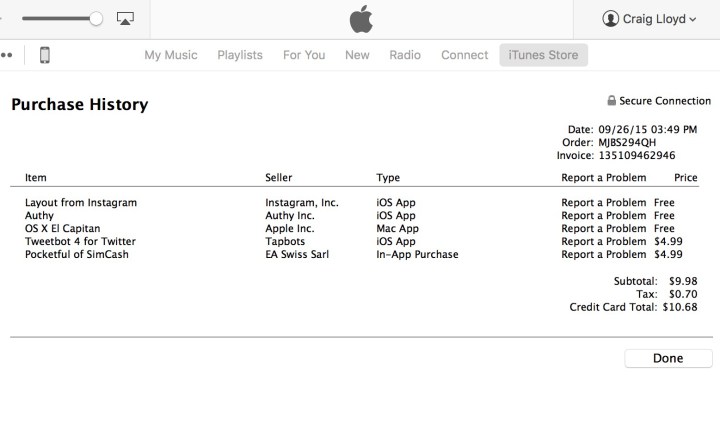Open the Radio tab
The width and height of the screenshot is (720, 430).
pyautogui.click(x=405, y=55)
